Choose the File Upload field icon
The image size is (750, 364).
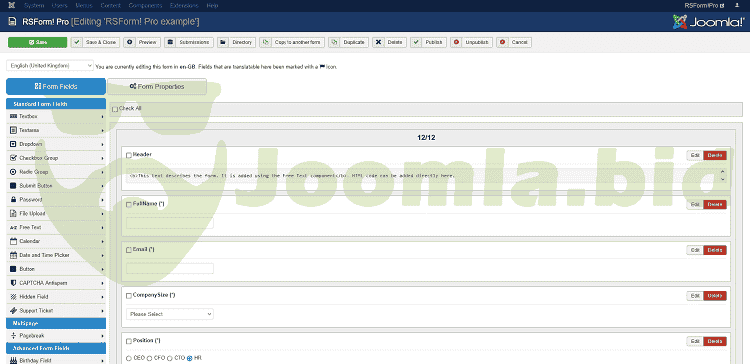[x=13, y=213]
